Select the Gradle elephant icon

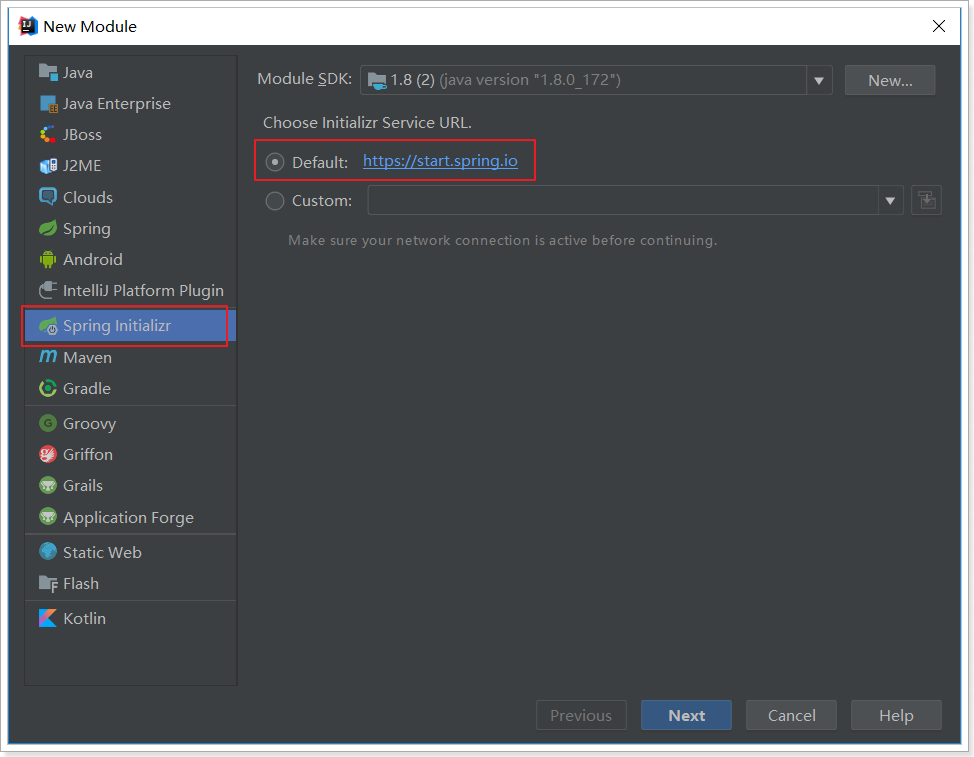[48, 388]
